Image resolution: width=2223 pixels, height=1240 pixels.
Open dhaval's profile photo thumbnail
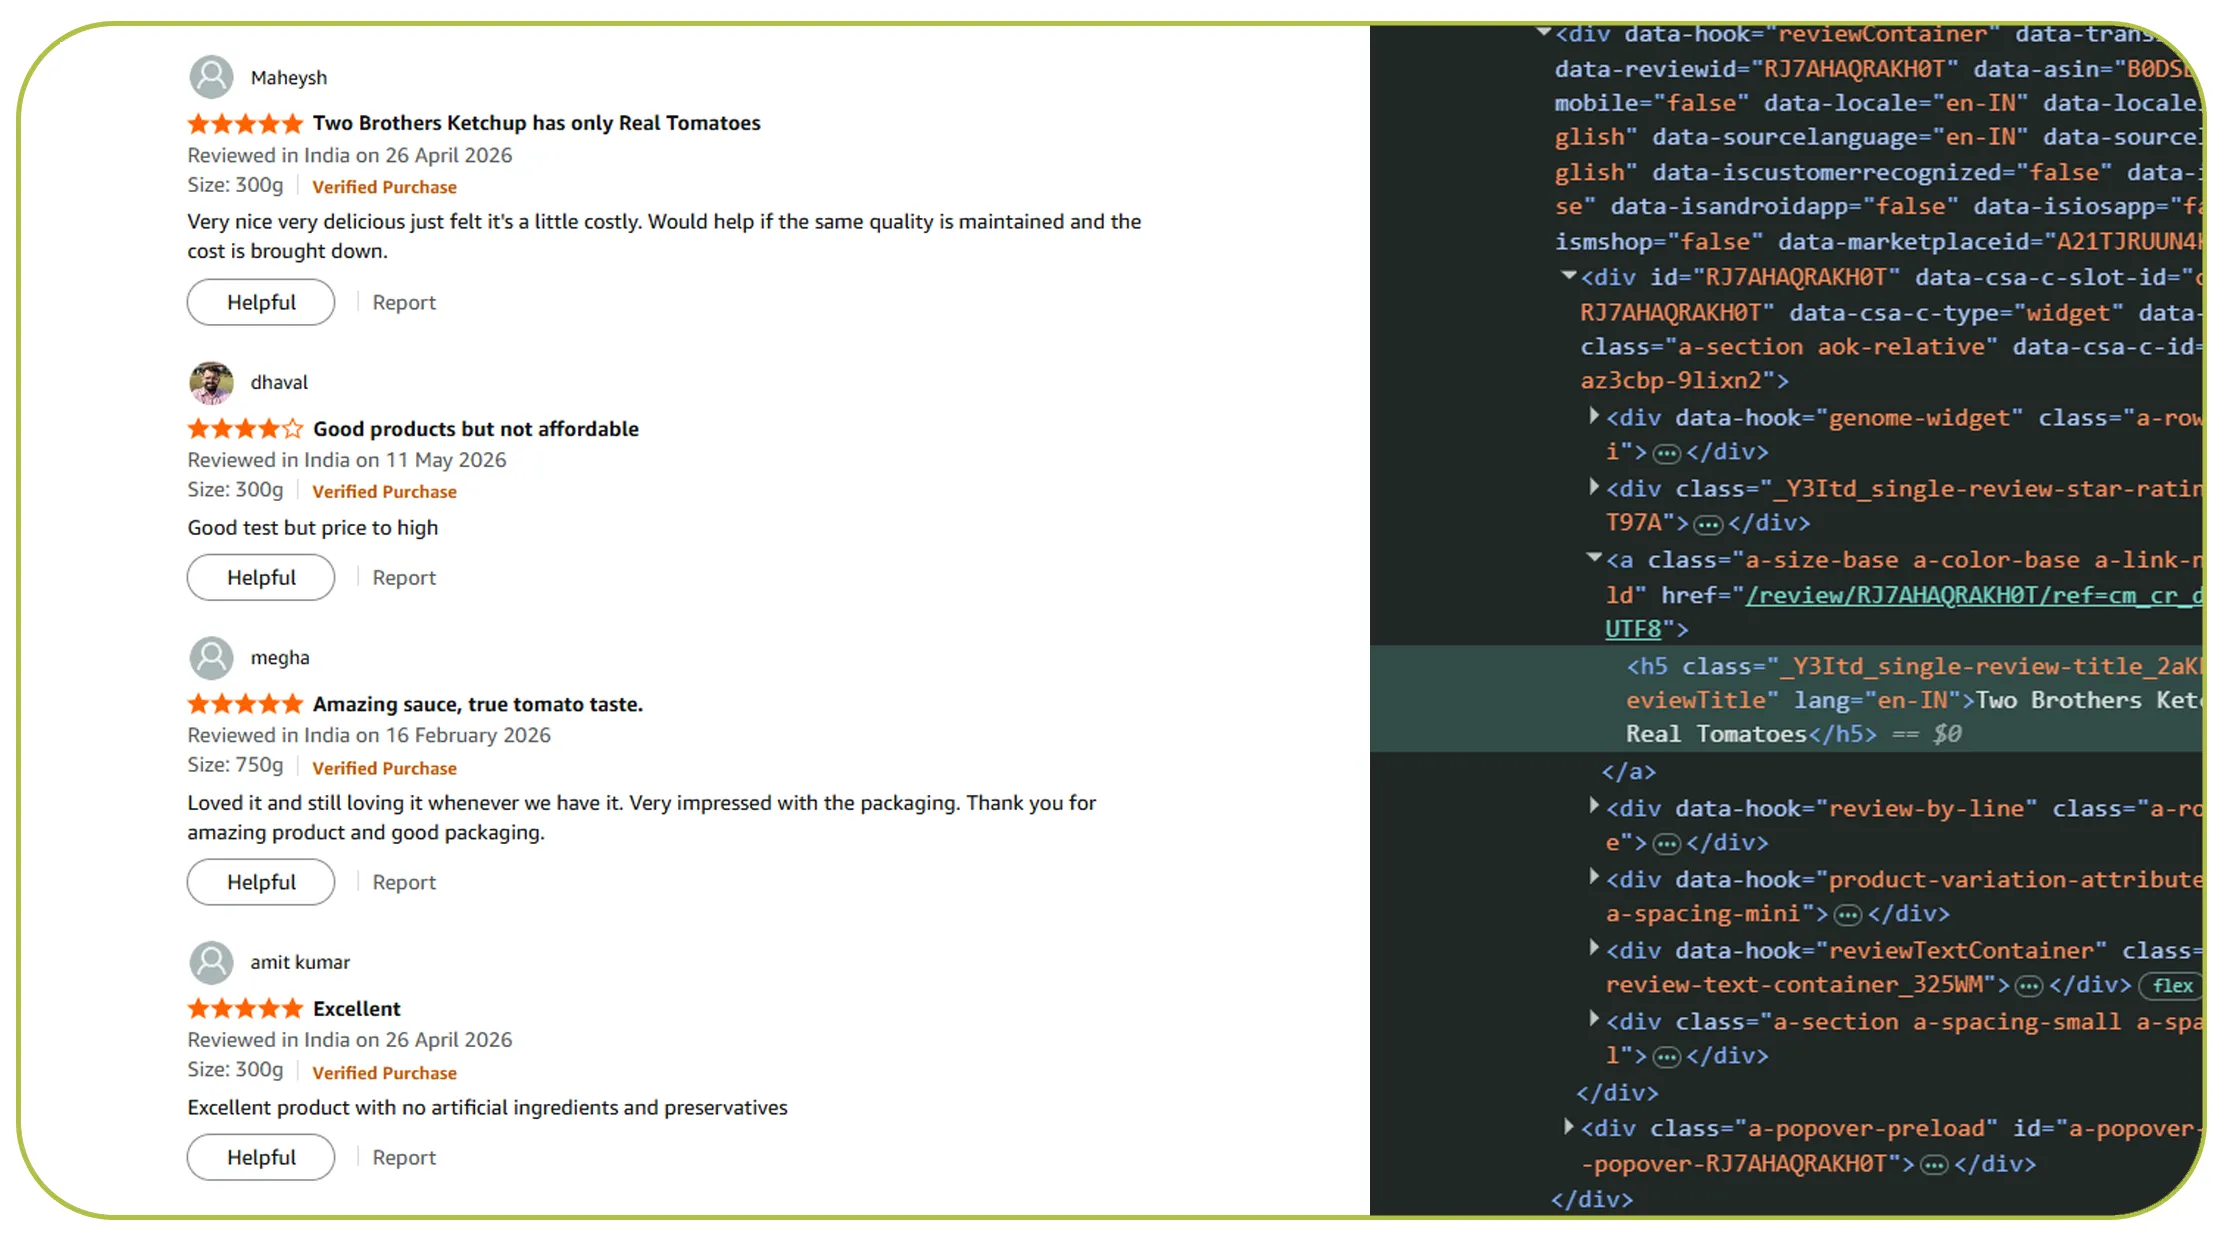click(211, 382)
